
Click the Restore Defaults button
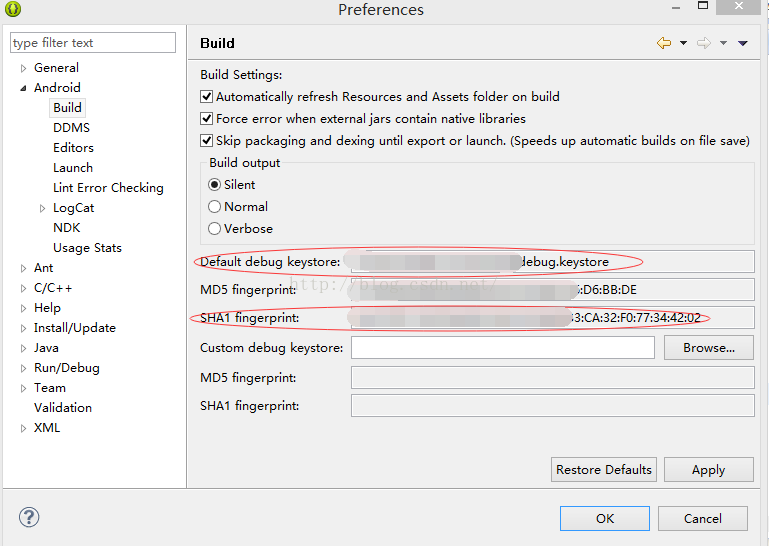[x=604, y=470]
